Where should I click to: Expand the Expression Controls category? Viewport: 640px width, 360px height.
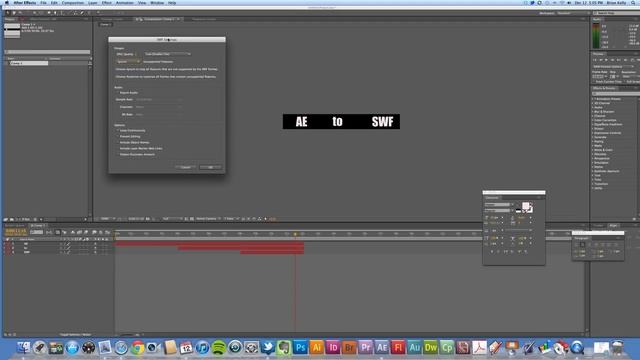point(593,133)
